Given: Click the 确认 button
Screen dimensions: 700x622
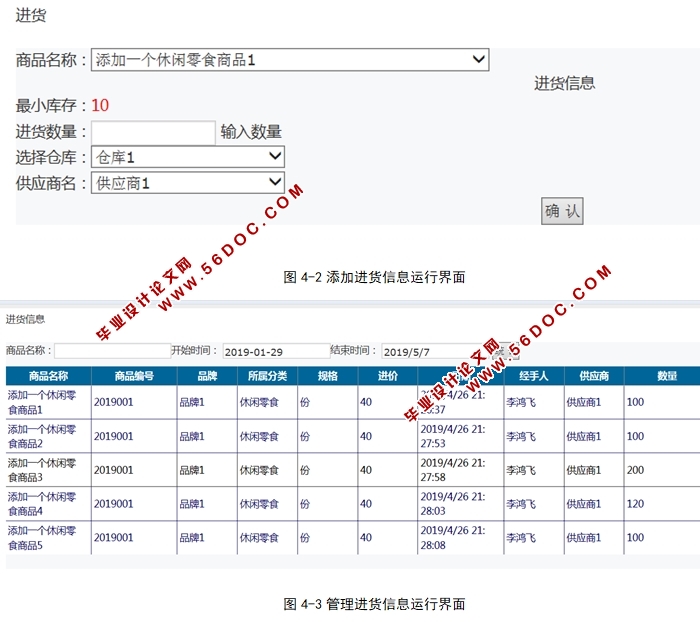Looking at the screenshot, I should click(562, 211).
